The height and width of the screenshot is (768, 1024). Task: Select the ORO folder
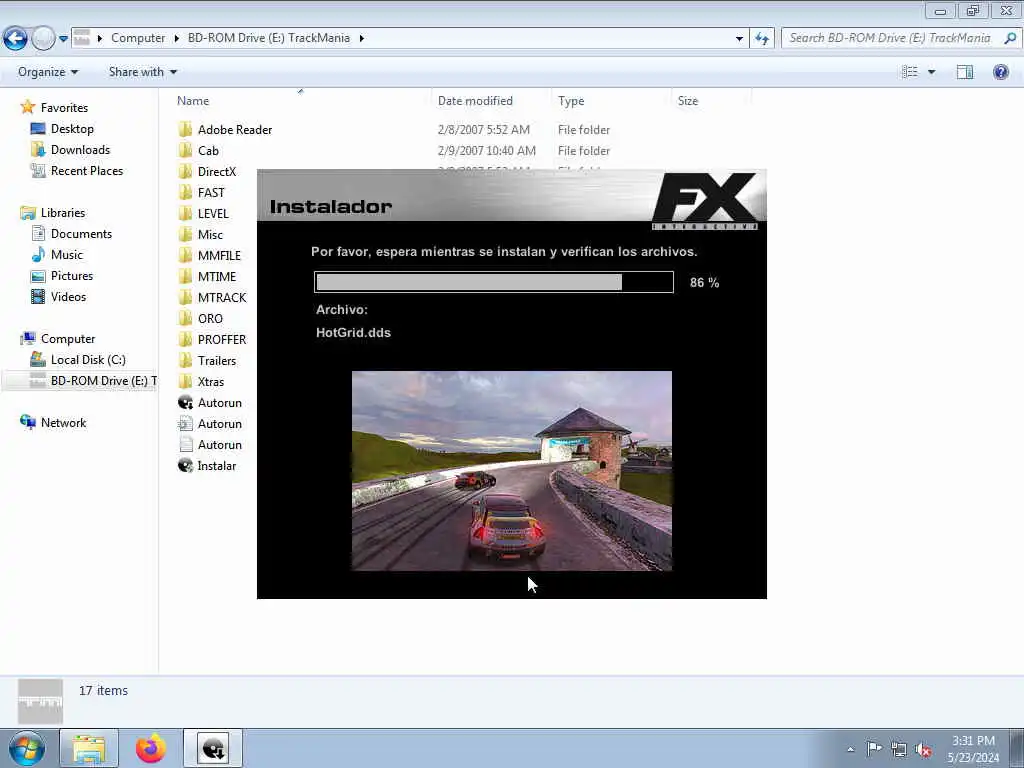pyautogui.click(x=210, y=319)
